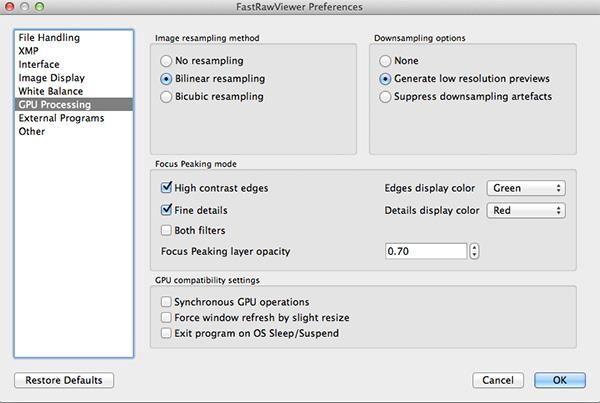Image resolution: width=600 pixels, height=403 pixels.
Task: Cancel the preferences dialog
Action: click(x=498, y=380)
